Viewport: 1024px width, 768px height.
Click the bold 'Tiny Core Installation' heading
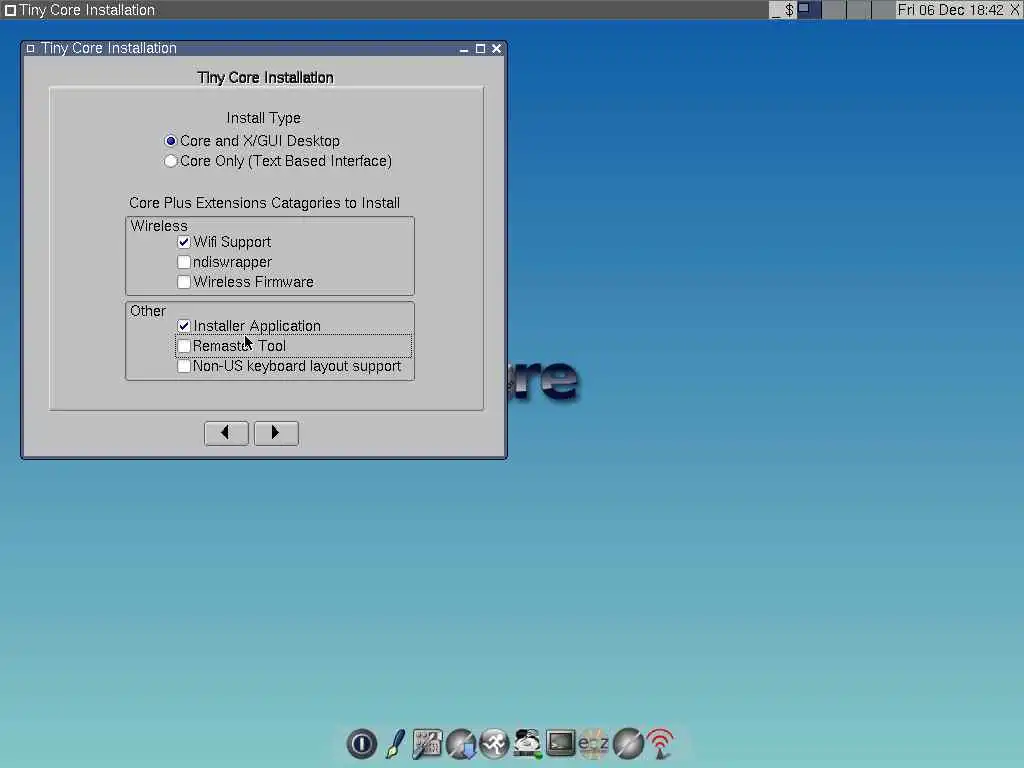265,78
